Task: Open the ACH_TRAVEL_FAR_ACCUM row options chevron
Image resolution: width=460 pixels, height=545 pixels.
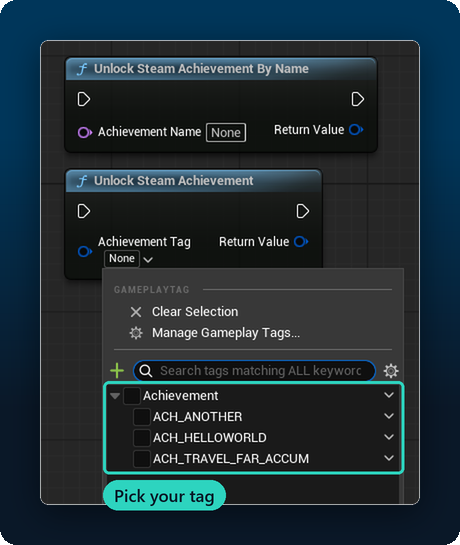Action: point(389,458)
